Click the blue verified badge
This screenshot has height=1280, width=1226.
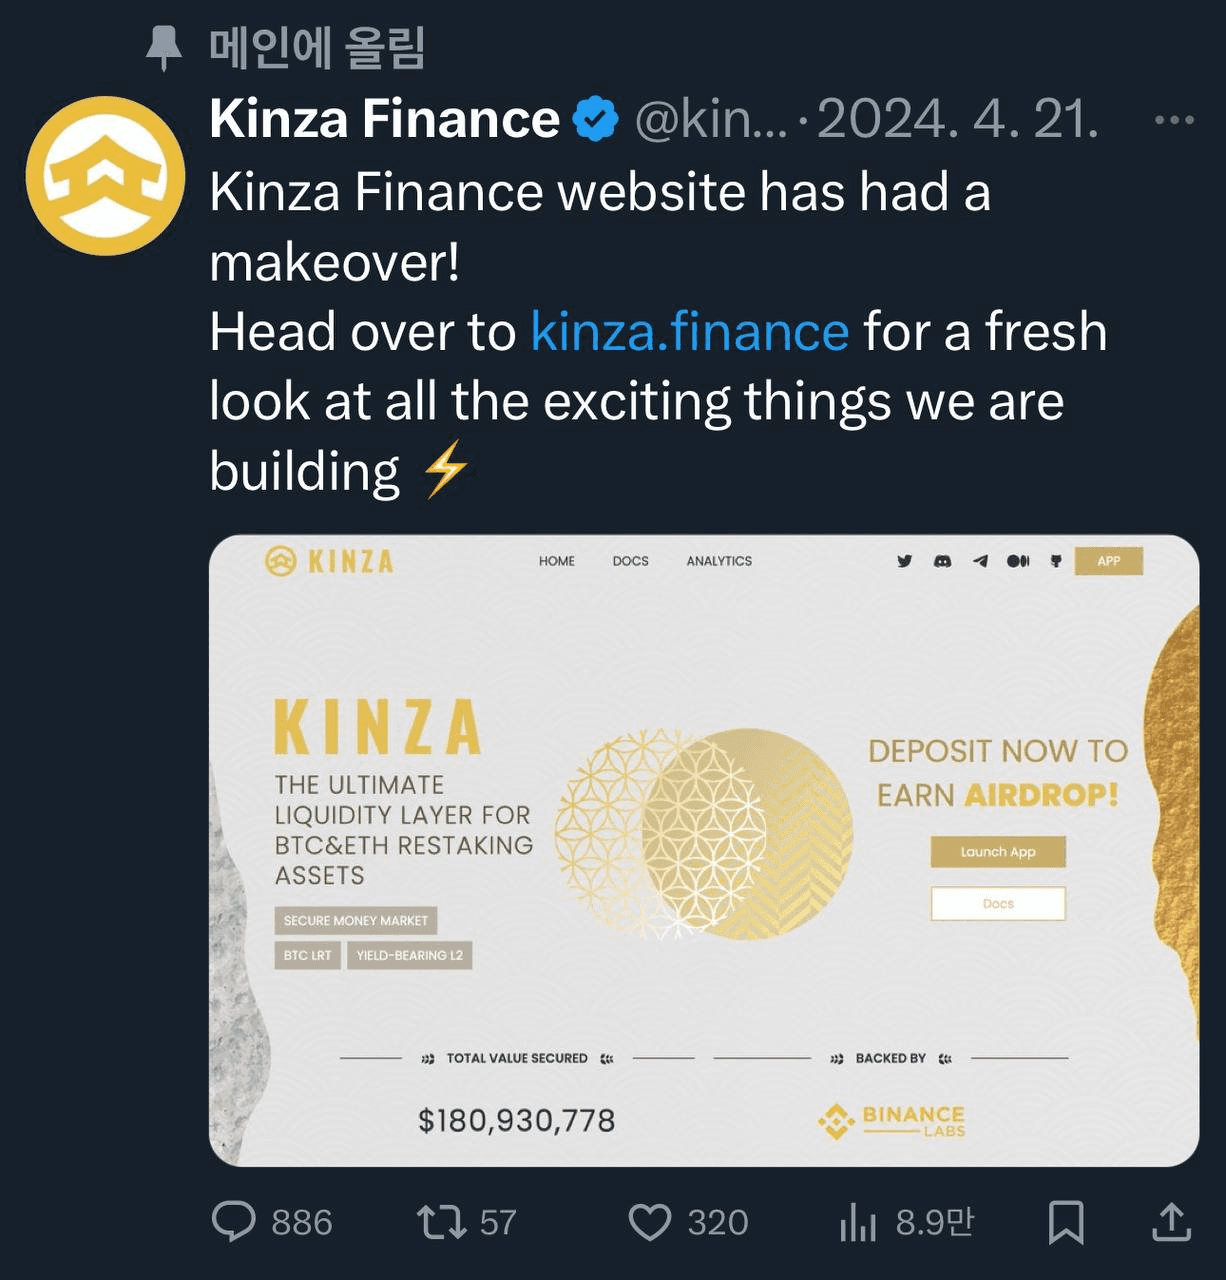click(x=596, y=119)
